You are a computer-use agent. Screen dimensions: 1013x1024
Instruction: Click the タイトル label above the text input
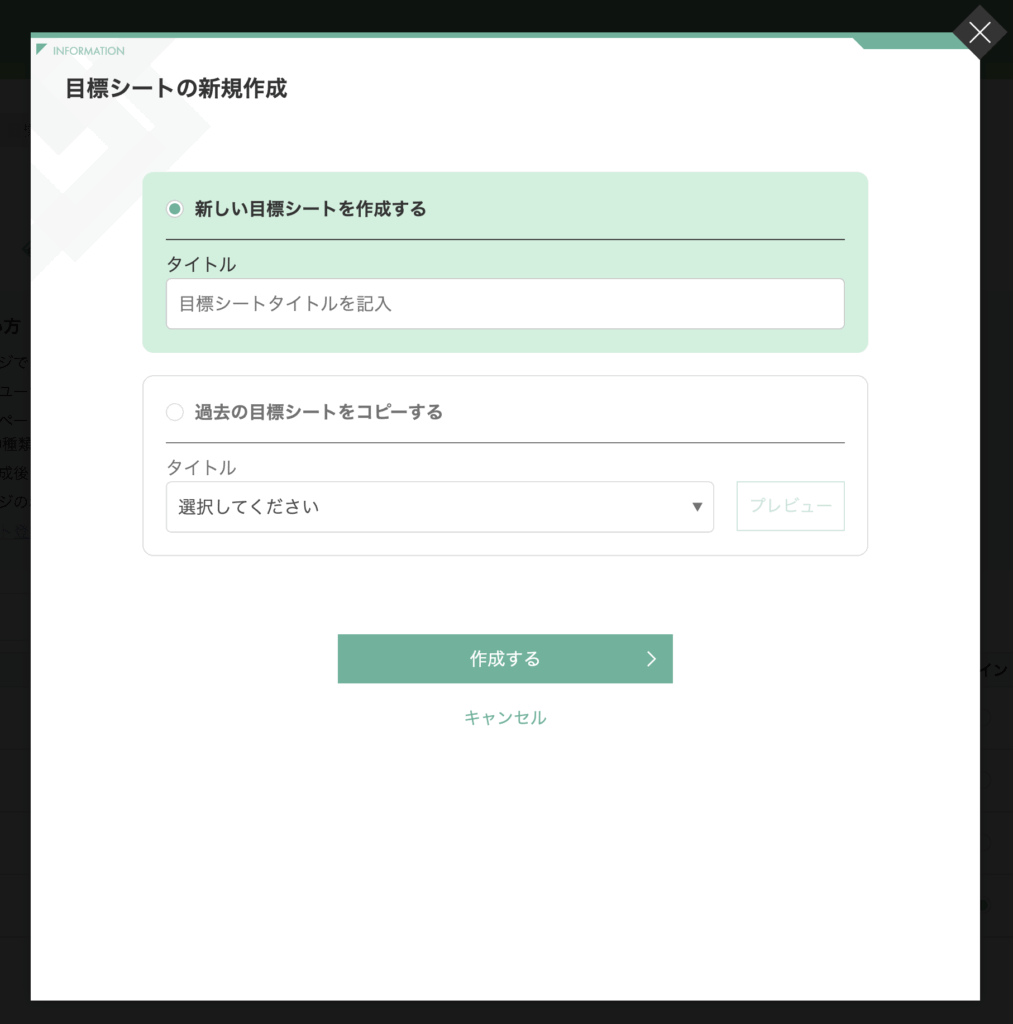[201, 265]
